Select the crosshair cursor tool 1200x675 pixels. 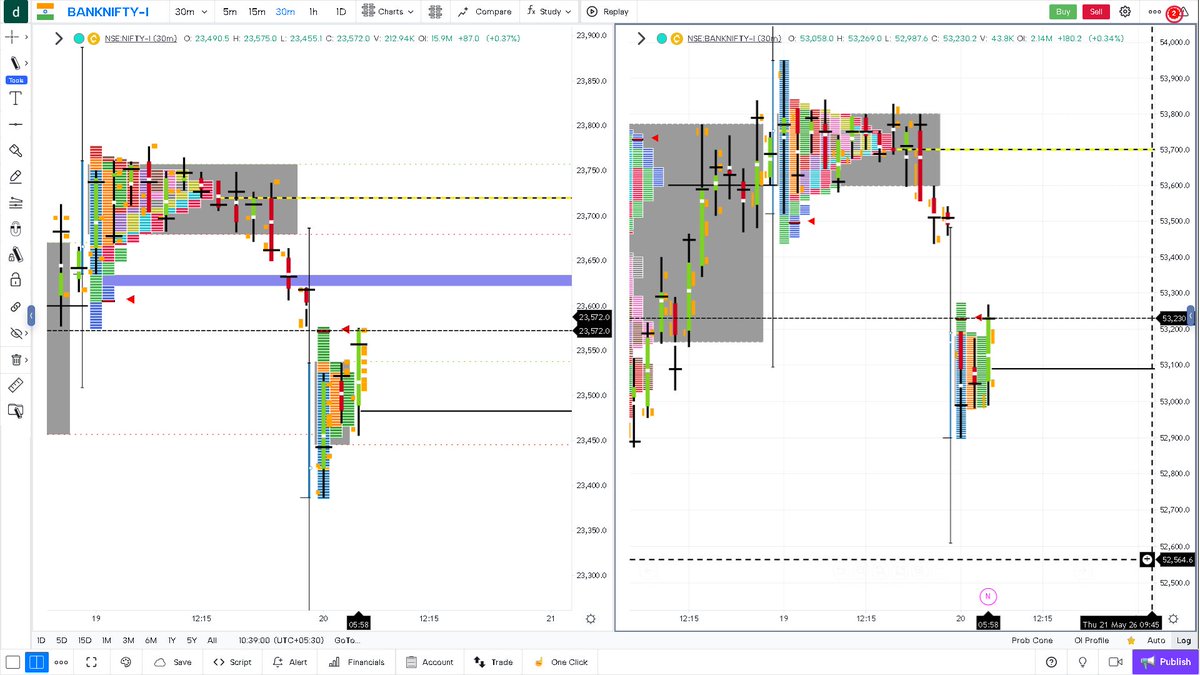(13, 36)
